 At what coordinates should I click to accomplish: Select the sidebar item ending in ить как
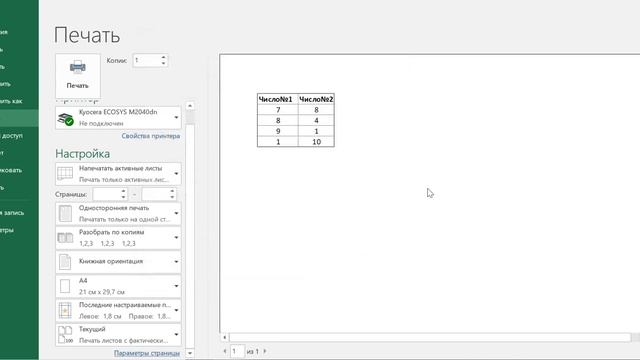tap(12, 101)
